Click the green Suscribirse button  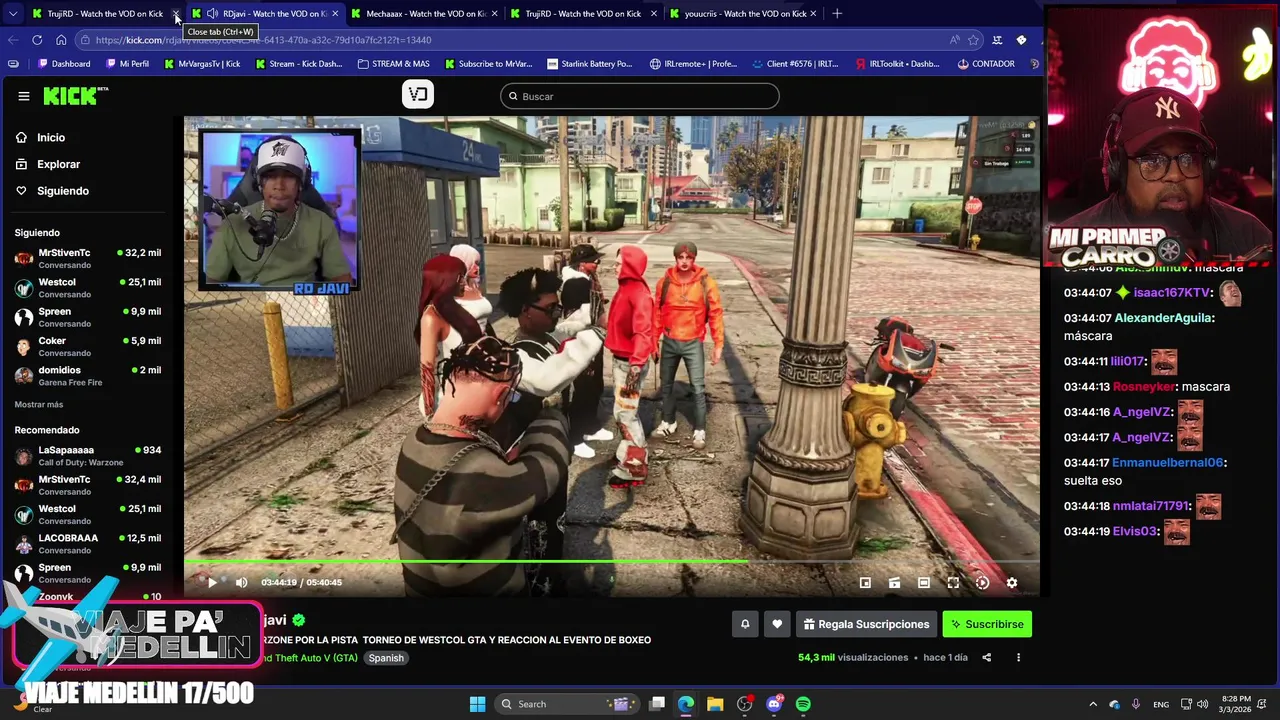coord(987,624)
